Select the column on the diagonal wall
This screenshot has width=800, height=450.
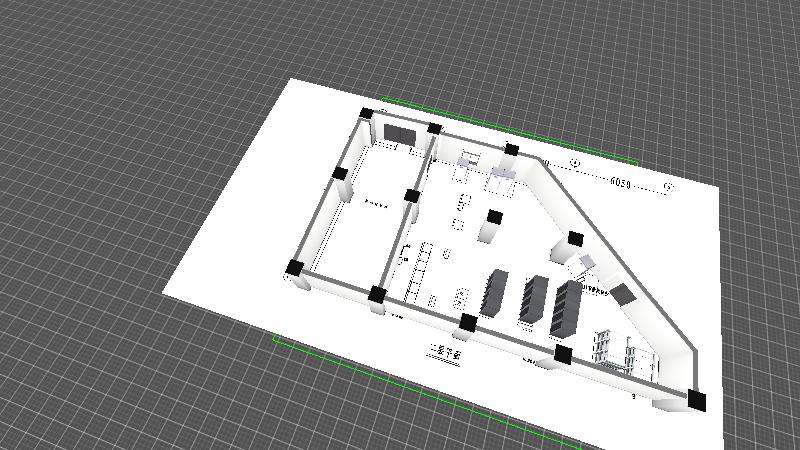click(x=575, y=239)
